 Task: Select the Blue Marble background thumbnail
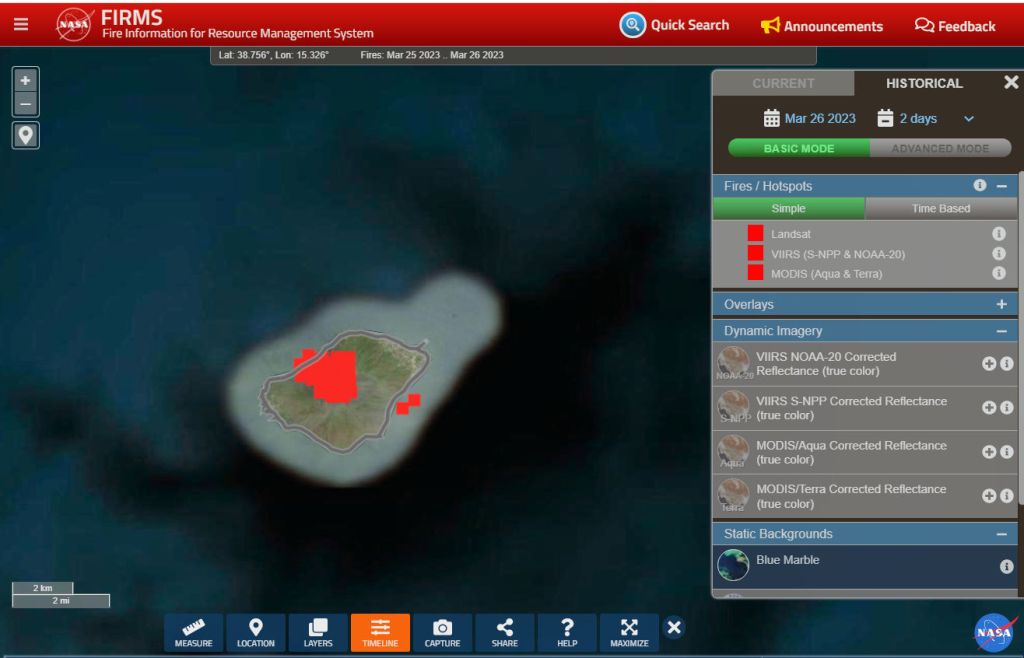pos(733,565)
